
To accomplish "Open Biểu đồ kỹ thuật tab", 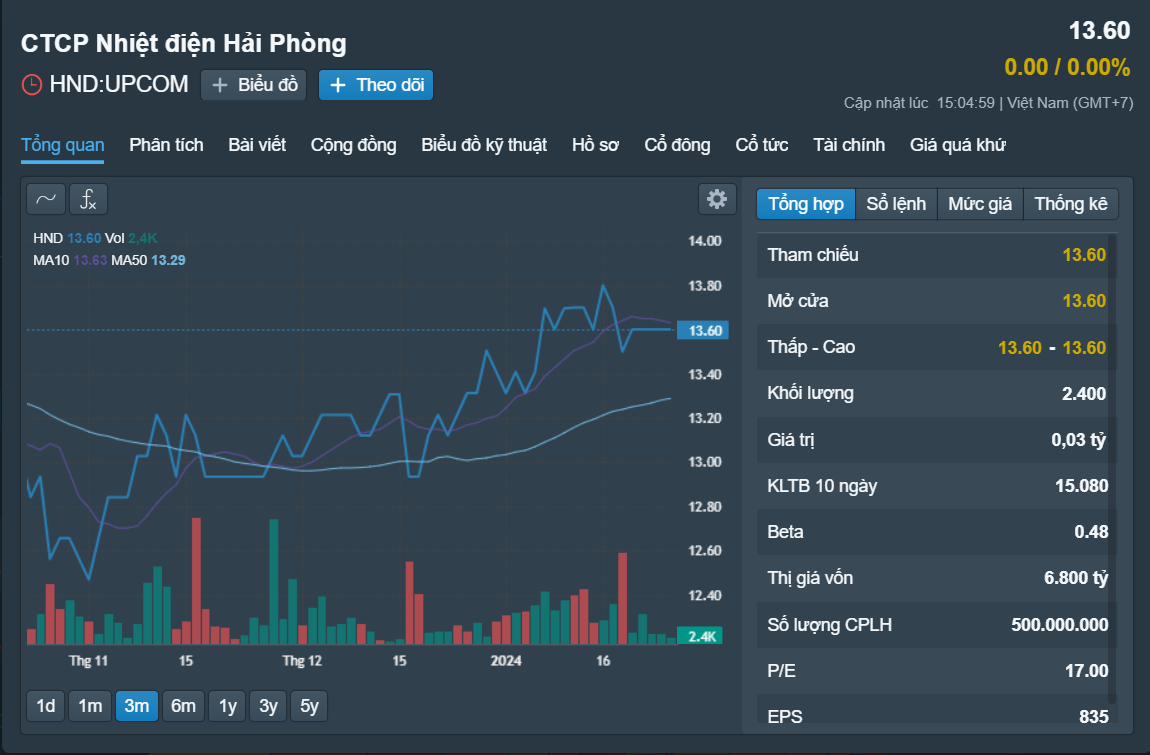I will tap(484, 145).
